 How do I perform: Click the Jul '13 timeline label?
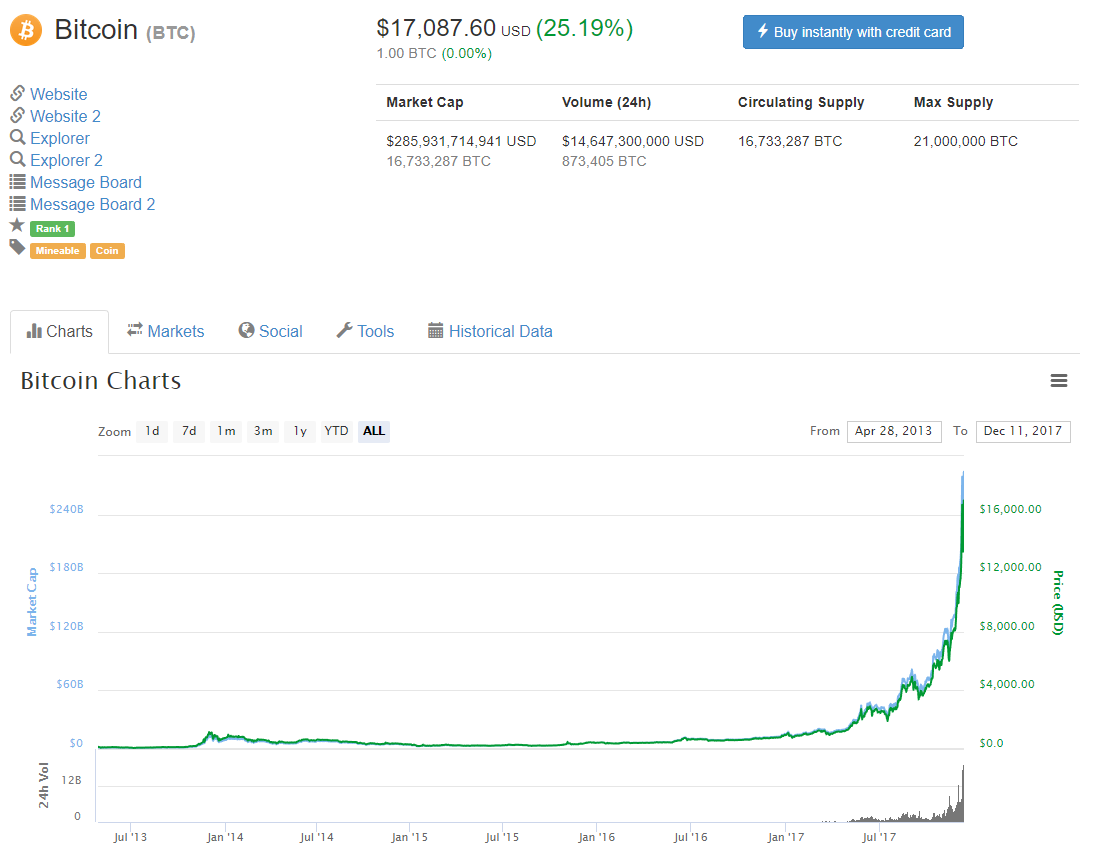(x=130, y=837)
